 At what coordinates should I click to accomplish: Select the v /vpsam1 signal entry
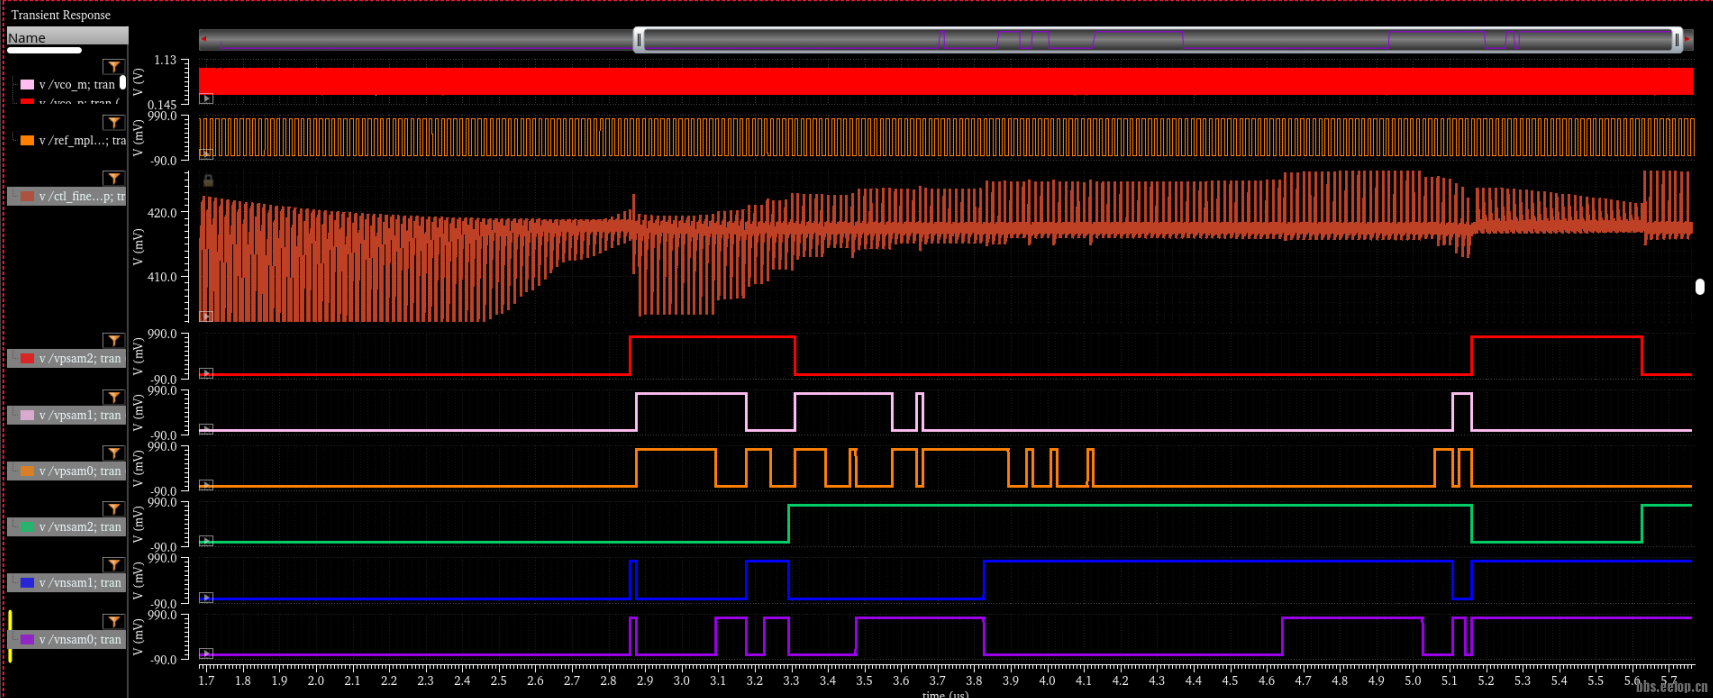(68, 415)
